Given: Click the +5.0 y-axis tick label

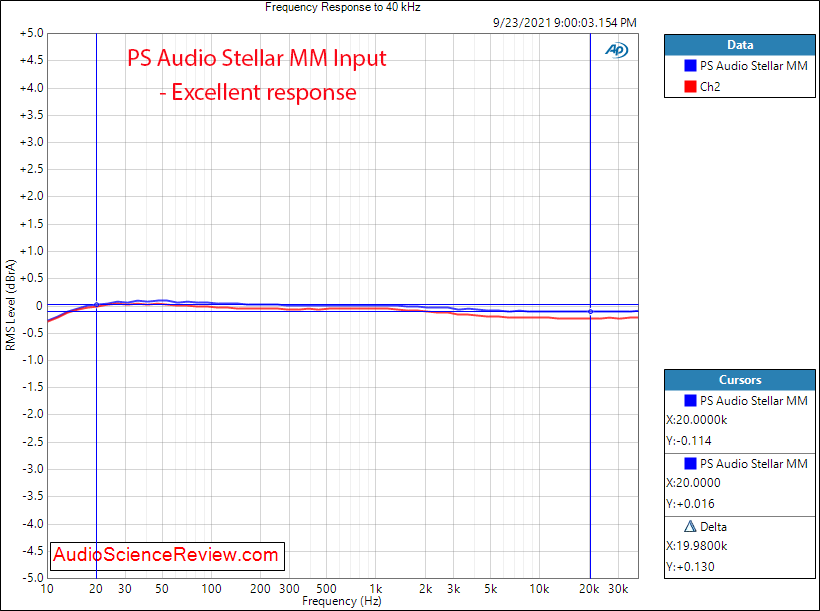Looking at the screenshot, I should click(31, 33).
